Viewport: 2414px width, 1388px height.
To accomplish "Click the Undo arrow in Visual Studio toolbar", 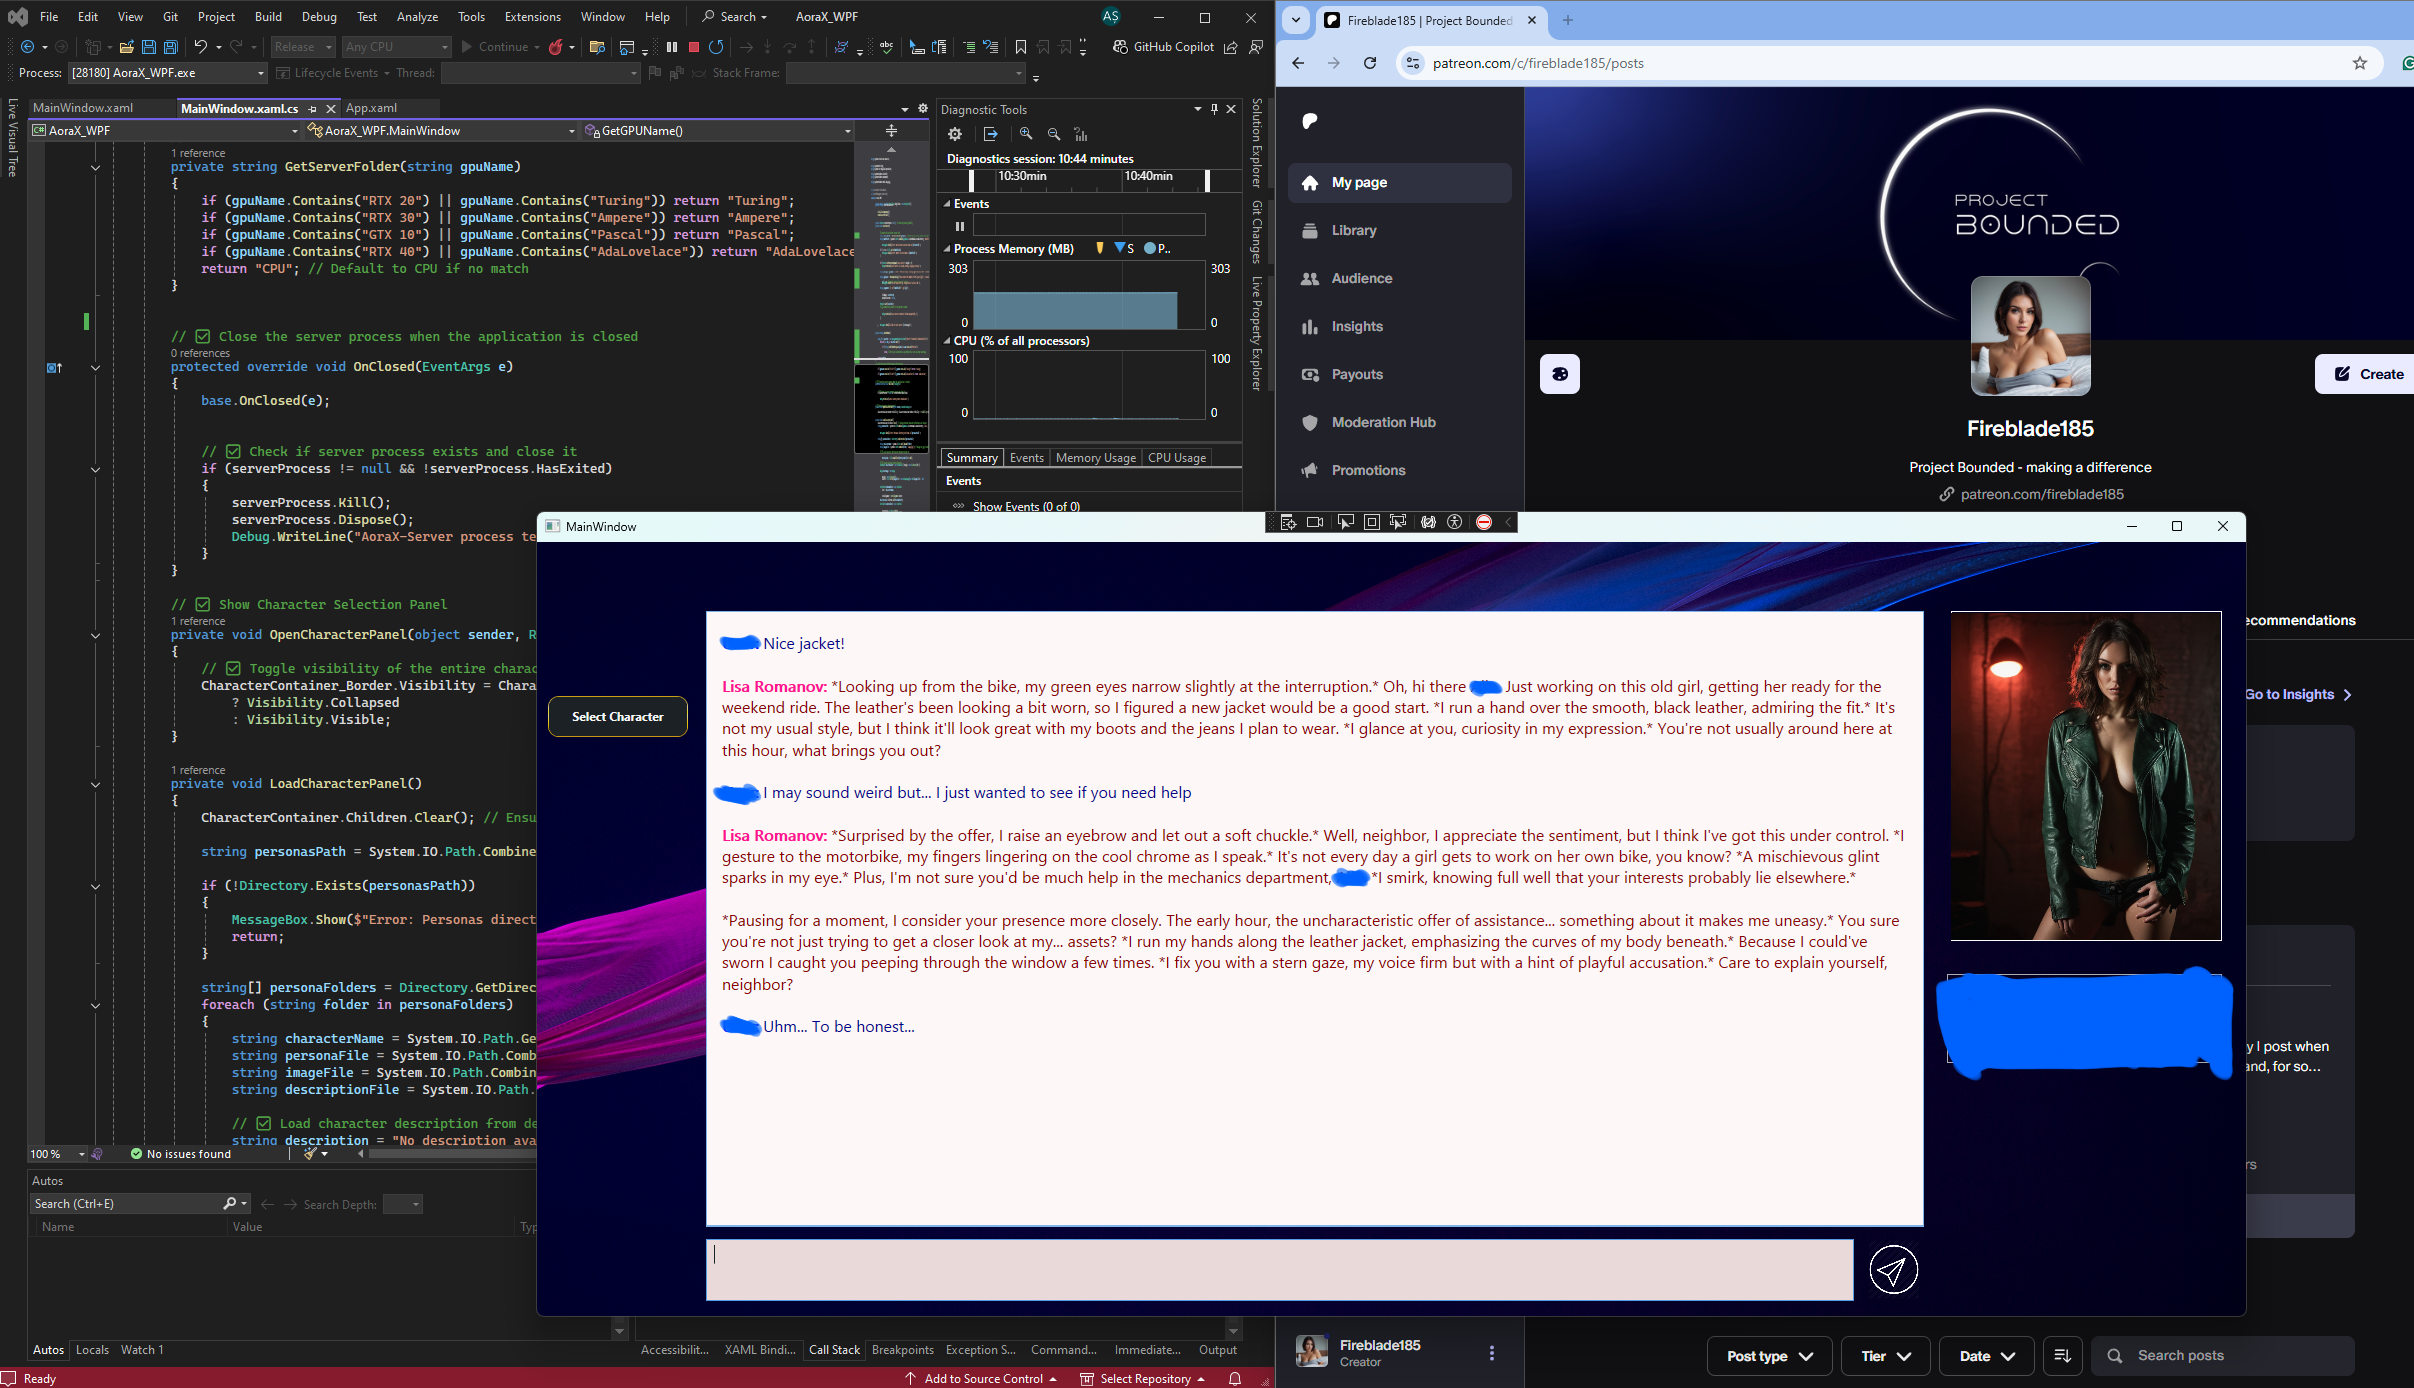I will 201,47.
